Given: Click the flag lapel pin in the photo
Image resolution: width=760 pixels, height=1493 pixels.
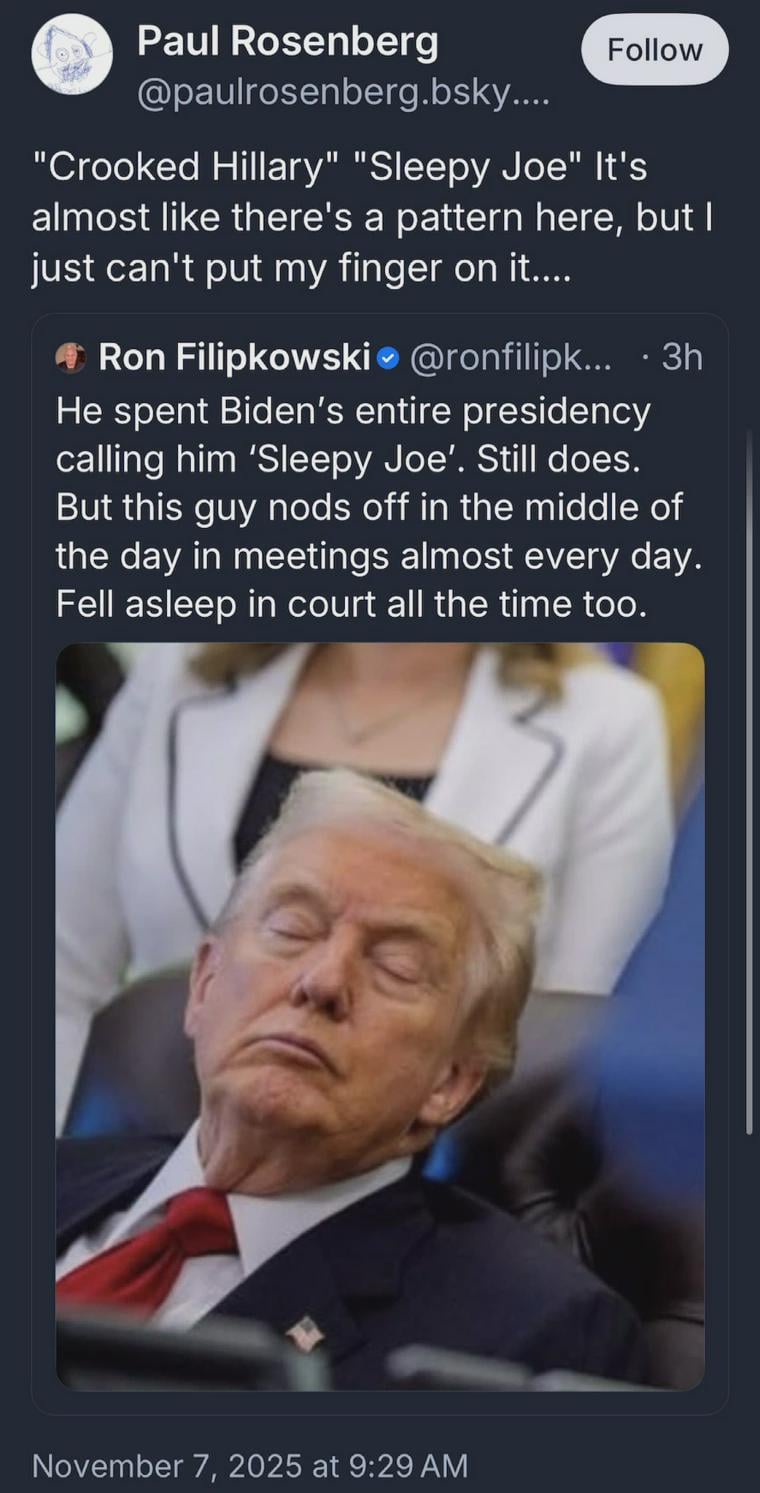Looking at the screenshot, I should [304, 1333].
